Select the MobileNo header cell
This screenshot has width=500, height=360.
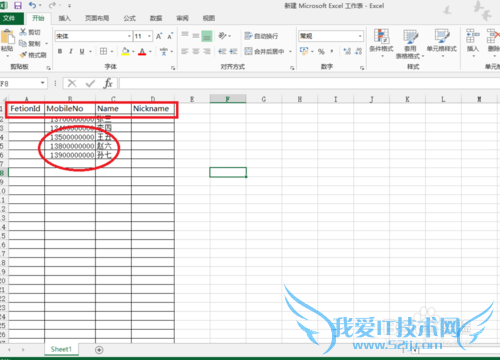coord(70,109)
